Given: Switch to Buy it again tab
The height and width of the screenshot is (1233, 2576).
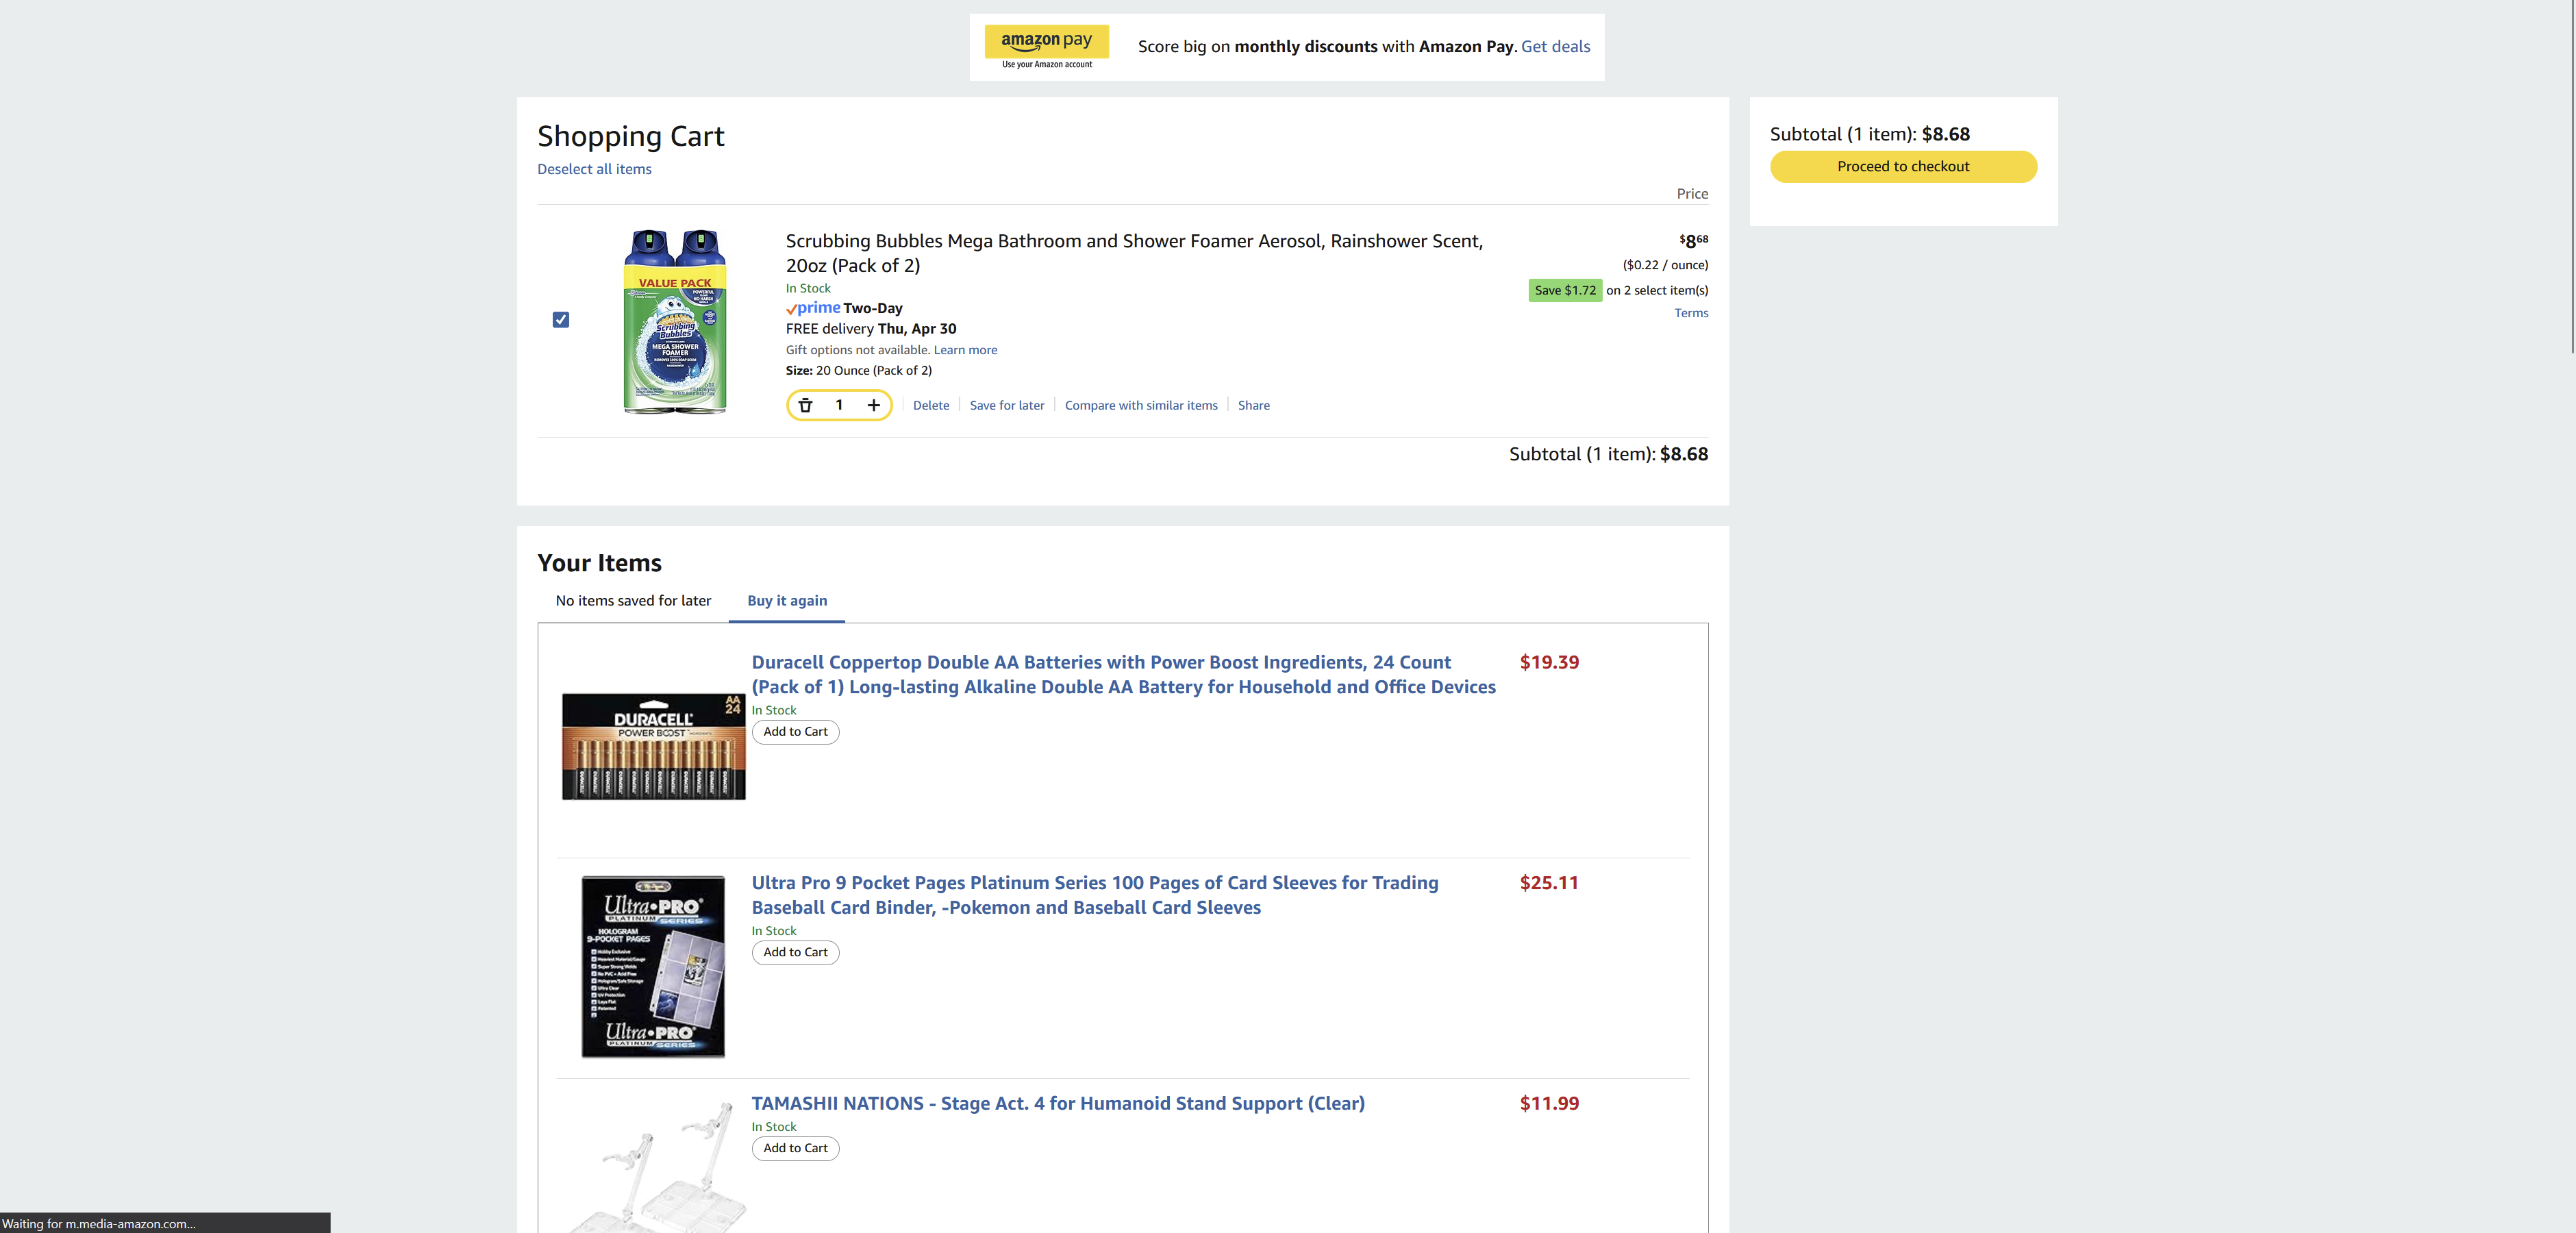Looking at the screenshot, I should tap(787, 601).
